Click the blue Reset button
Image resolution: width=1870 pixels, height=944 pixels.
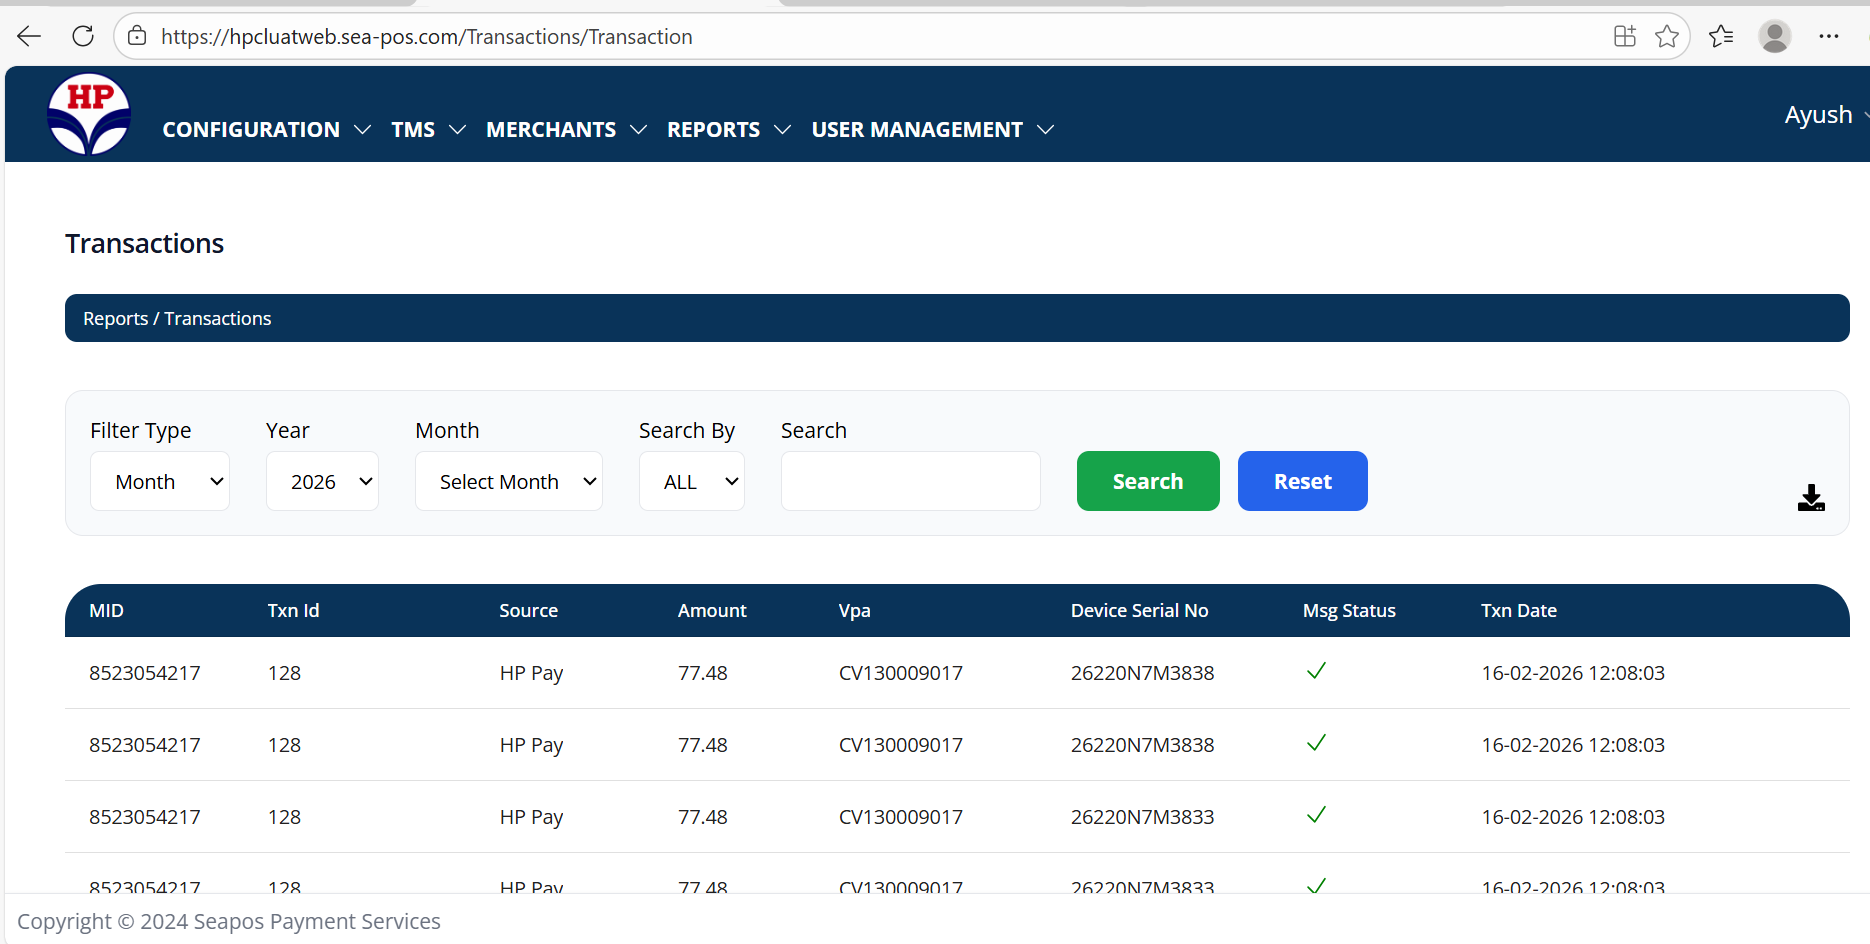1302,481
